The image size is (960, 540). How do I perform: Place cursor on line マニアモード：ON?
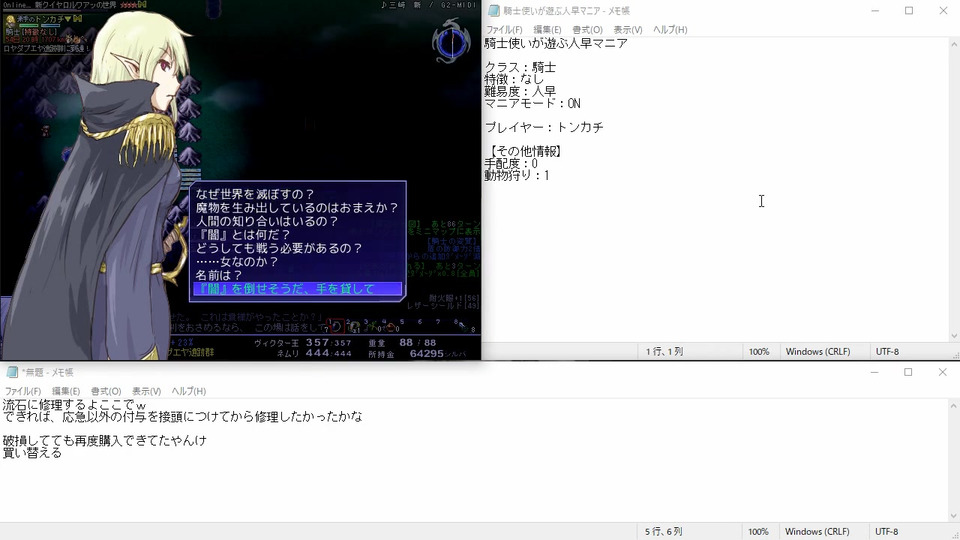533,103
